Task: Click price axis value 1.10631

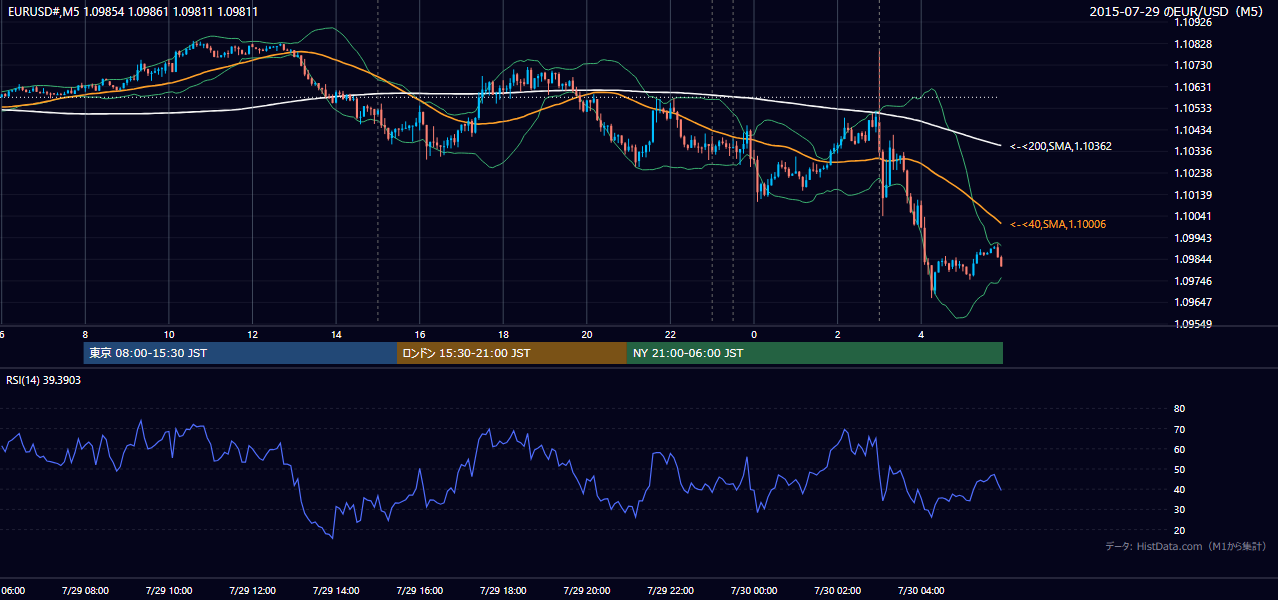Action: (1193, 87)
